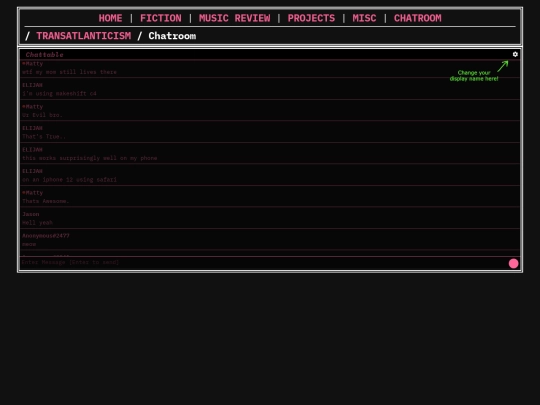Open the PROJECTS section
Screen dimensions: 540x405
pyautogui.click(x=311, y=18)
